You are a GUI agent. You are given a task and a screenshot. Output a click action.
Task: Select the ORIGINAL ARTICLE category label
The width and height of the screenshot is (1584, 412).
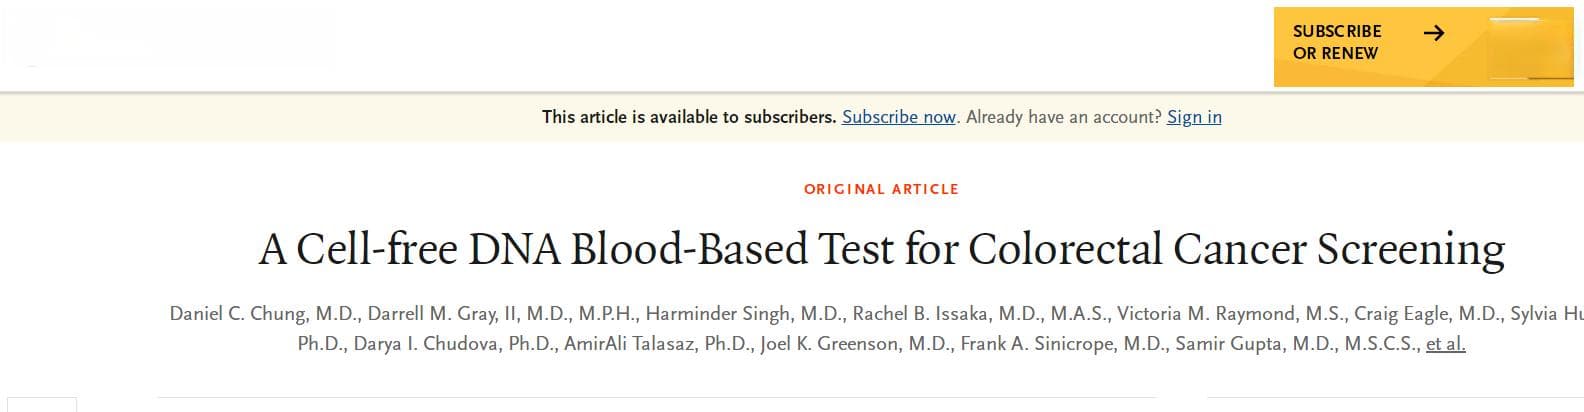[881, 189]
